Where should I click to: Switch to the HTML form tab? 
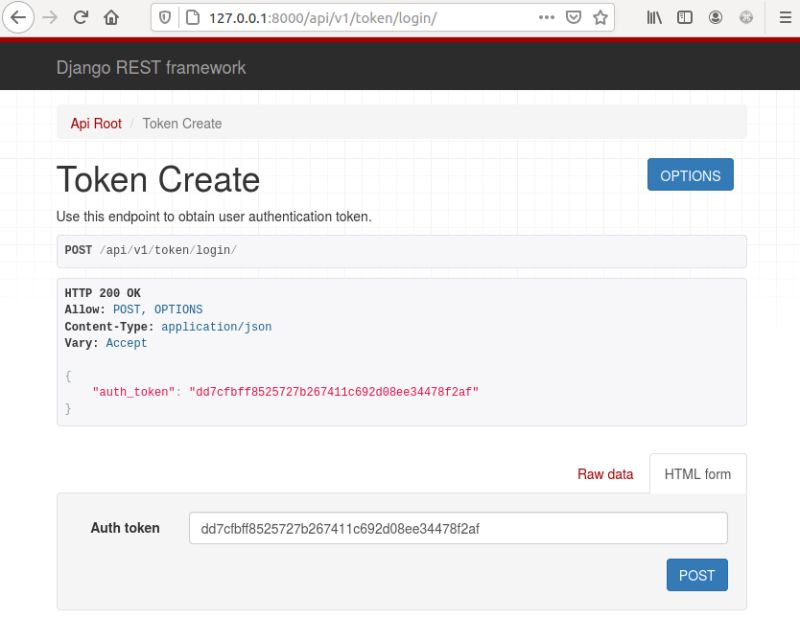698,474
